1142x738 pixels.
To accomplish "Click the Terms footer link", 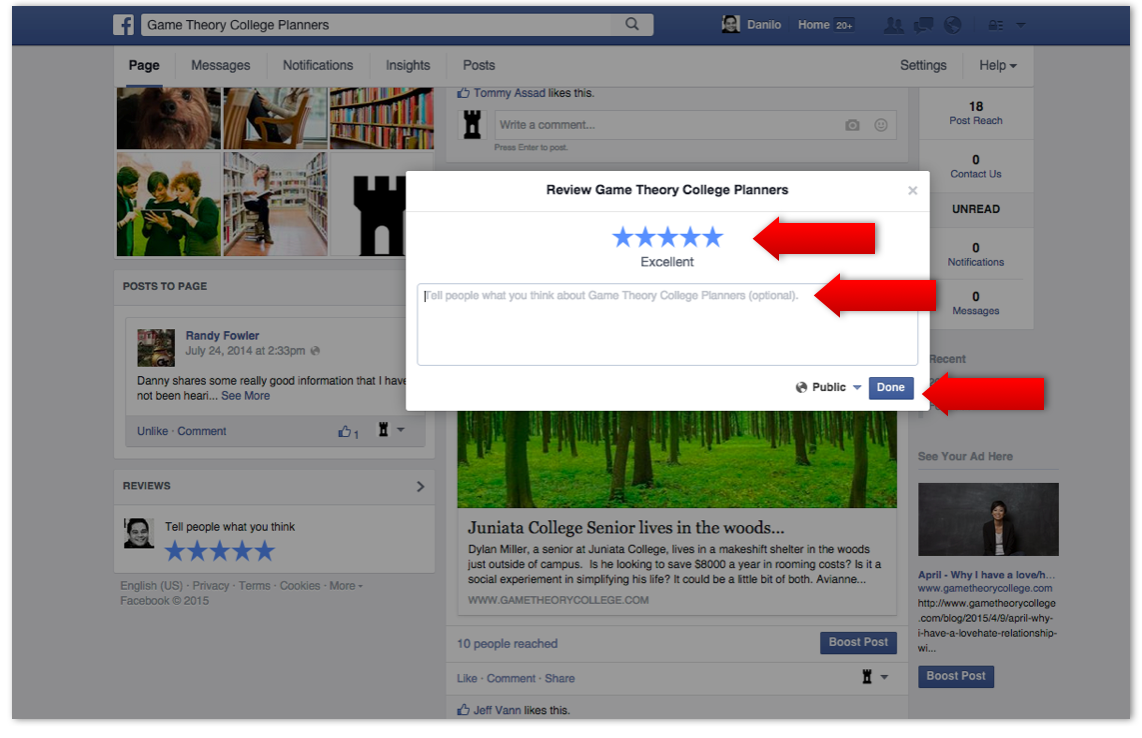I will click(254, 586).
